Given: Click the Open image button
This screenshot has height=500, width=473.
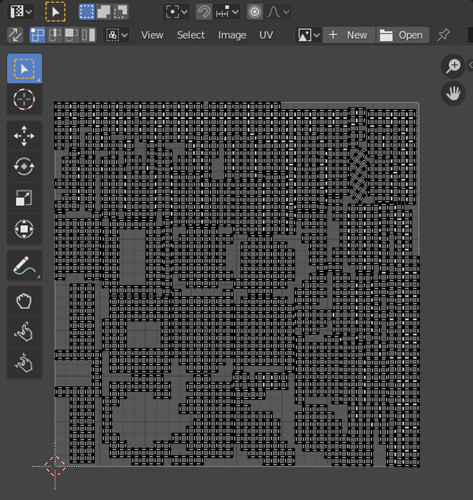Looking at the screenshot, I should (x=403, y=35).
